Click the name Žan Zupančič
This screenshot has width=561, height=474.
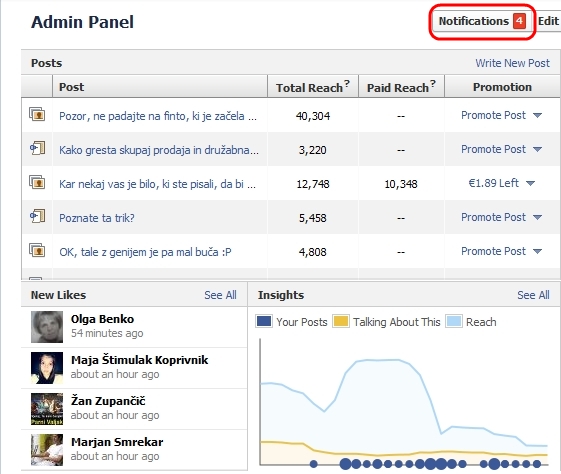click(108, 401)
